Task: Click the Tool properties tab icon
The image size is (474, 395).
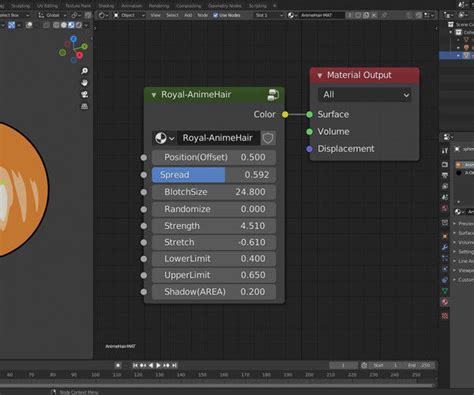Action: 445,151
